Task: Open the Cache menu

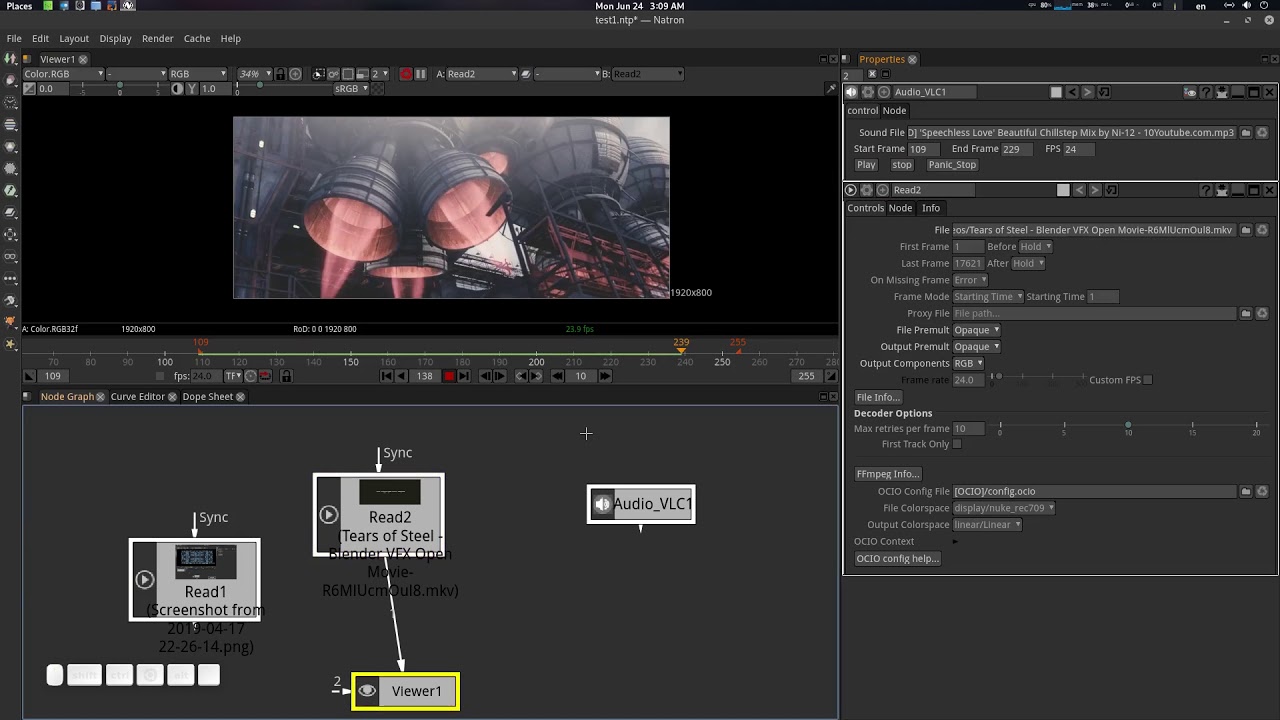Action: pos(196,38)
